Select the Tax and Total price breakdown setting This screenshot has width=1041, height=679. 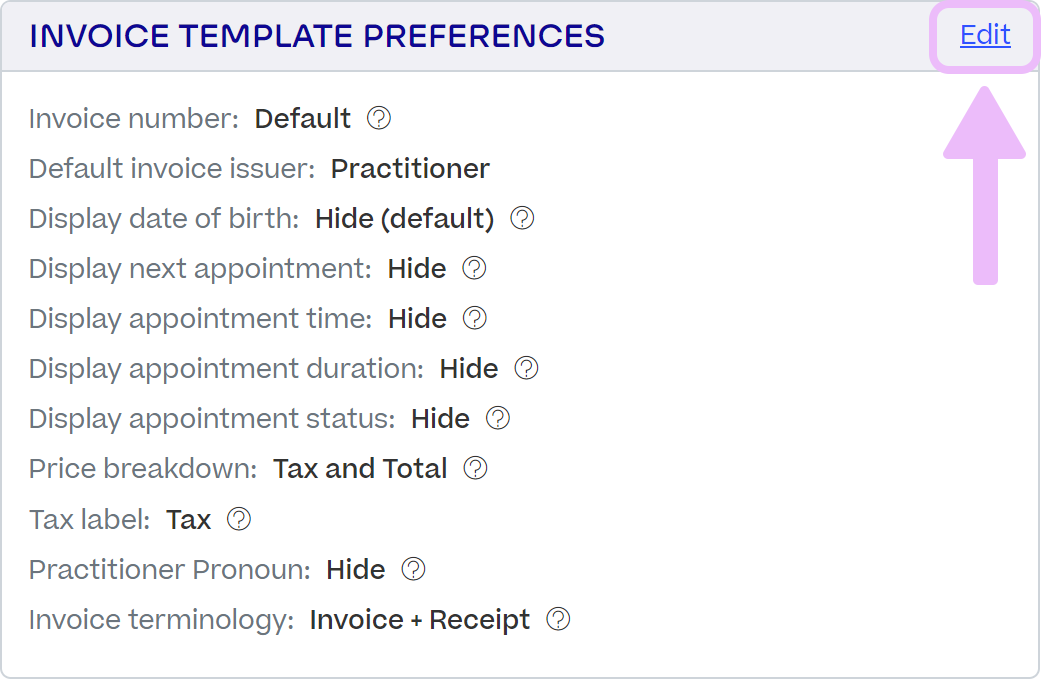coord(360,468)
